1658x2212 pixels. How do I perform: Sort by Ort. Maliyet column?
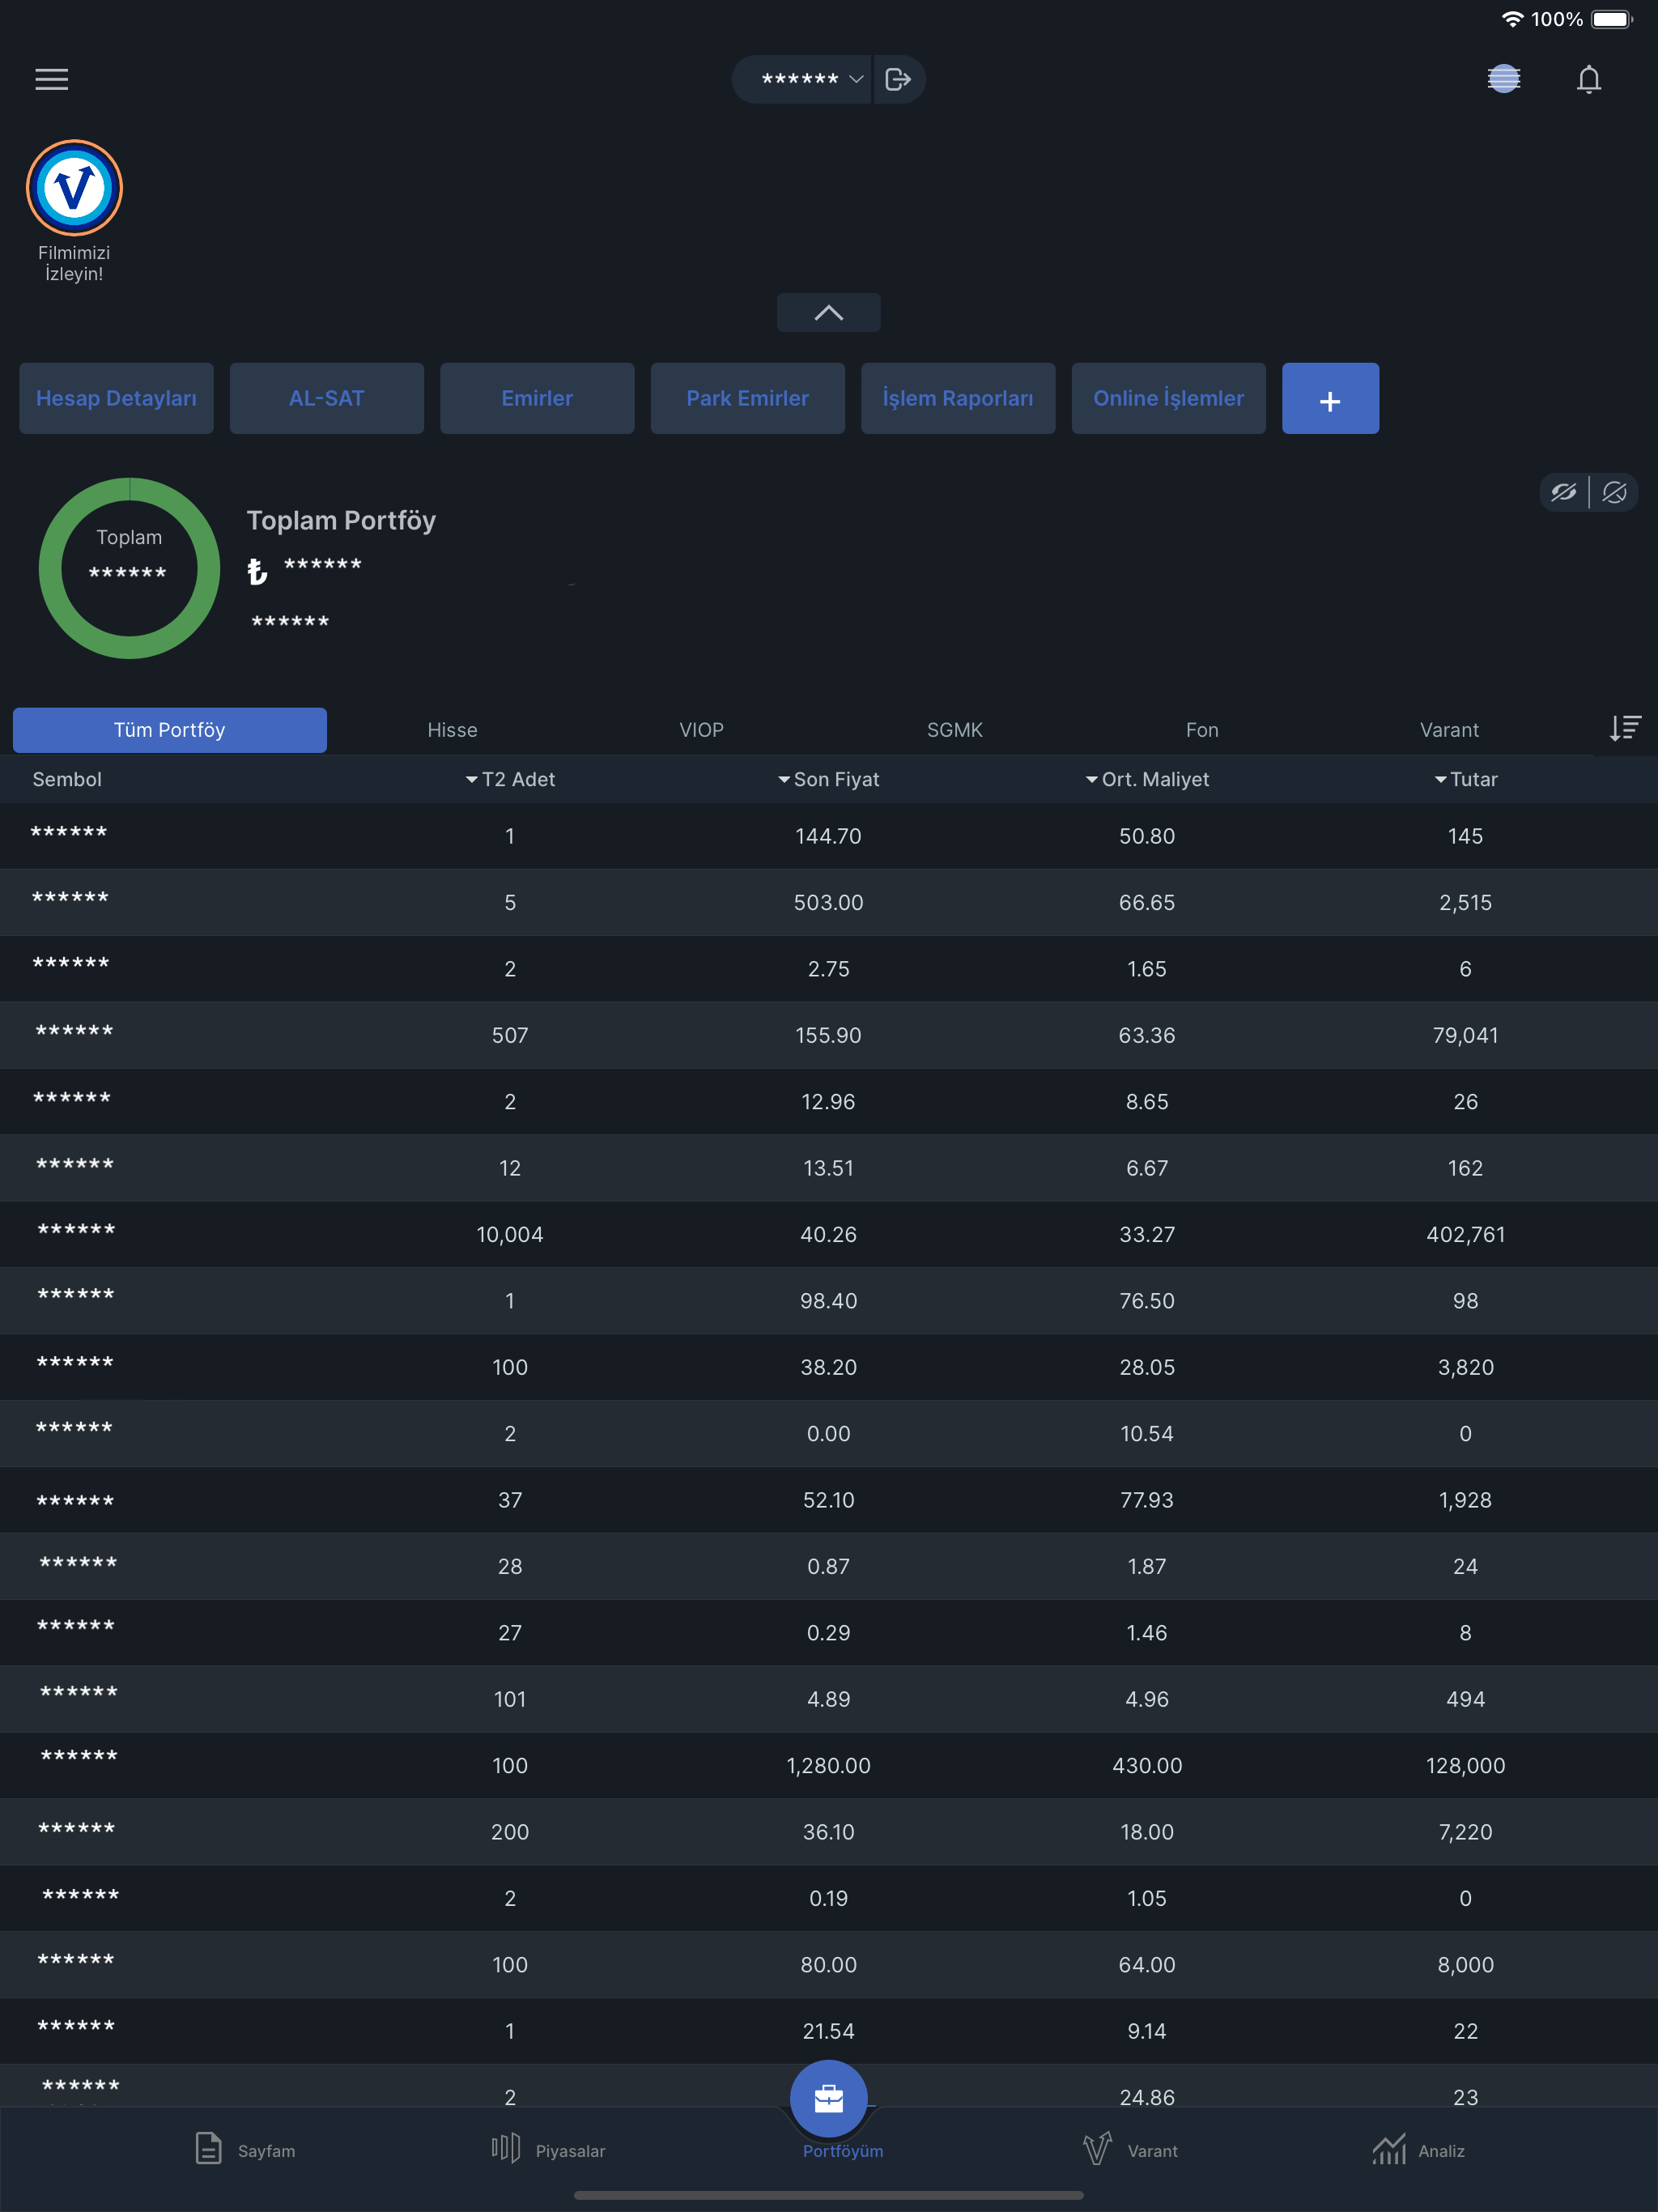[1147, 780]
